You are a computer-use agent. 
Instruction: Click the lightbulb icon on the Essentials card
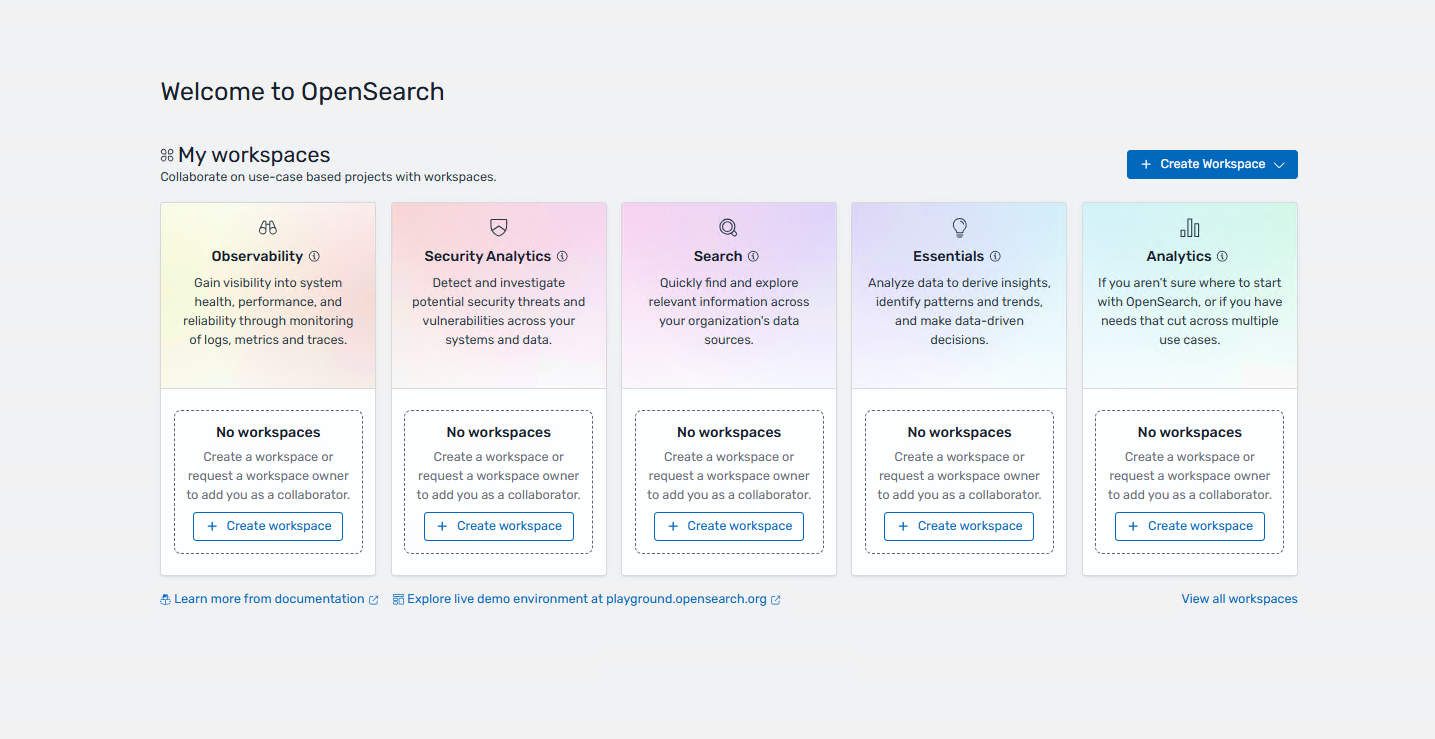click(959, 228)
